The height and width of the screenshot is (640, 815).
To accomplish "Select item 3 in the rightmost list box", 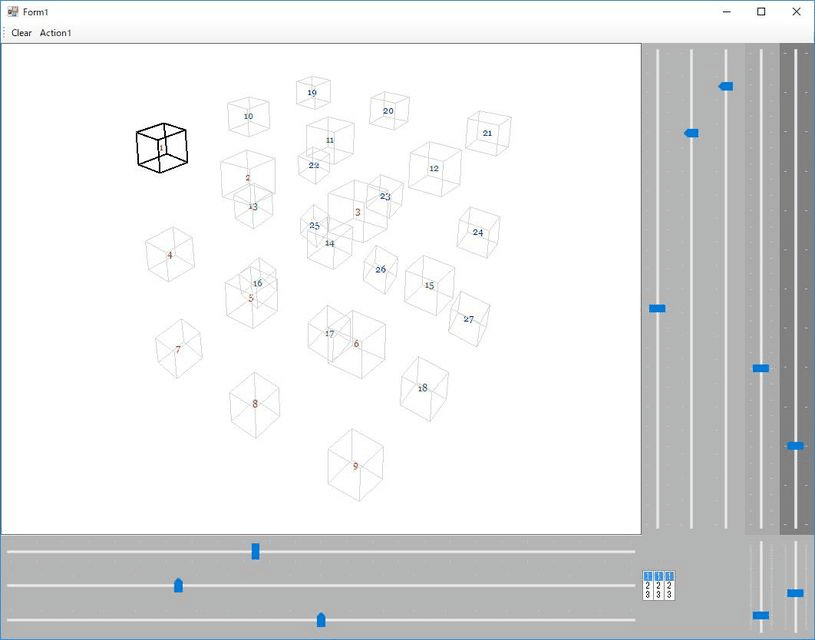I will pos(669,594).
